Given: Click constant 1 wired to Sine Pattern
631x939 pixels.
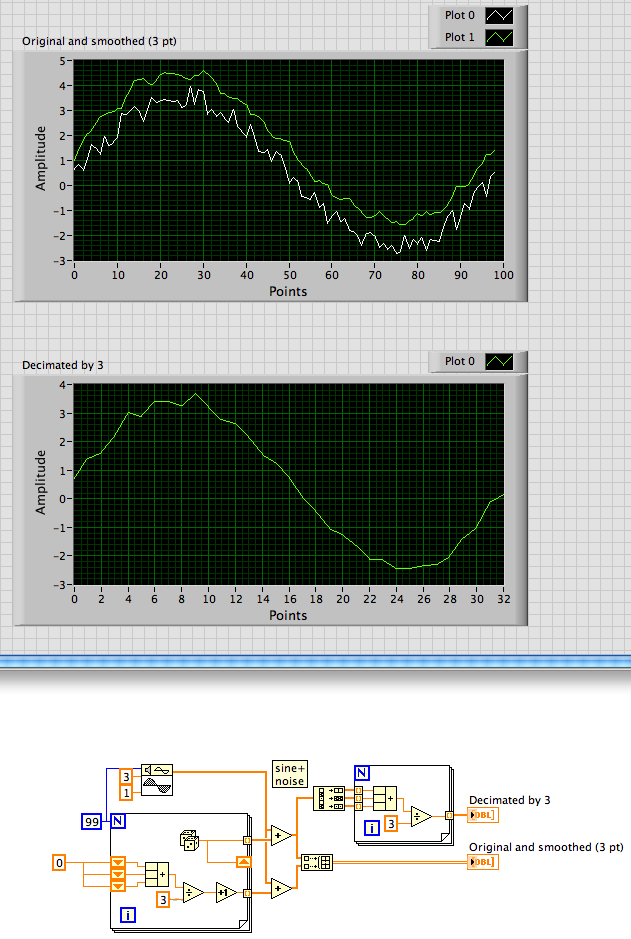Looking at the screenshot, I should (x=126, y=793).
